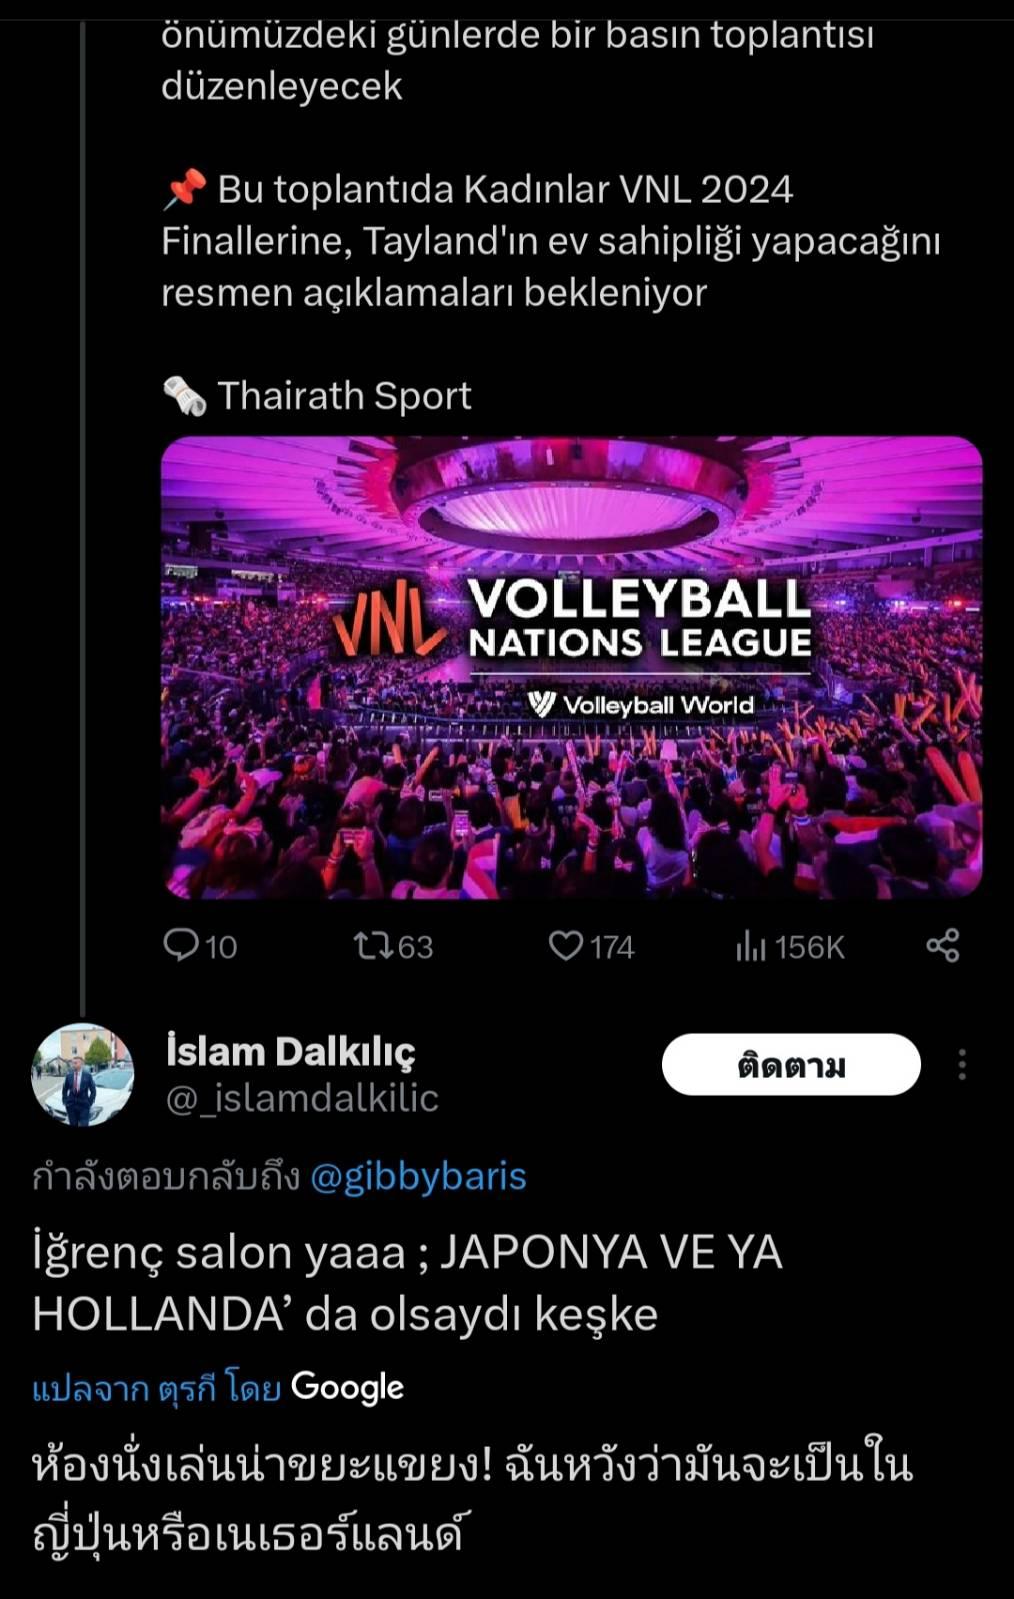The width and height of the screenshot is (1014, 1599).
Task: Tap the 174 likes count
Action: [612, 947]
